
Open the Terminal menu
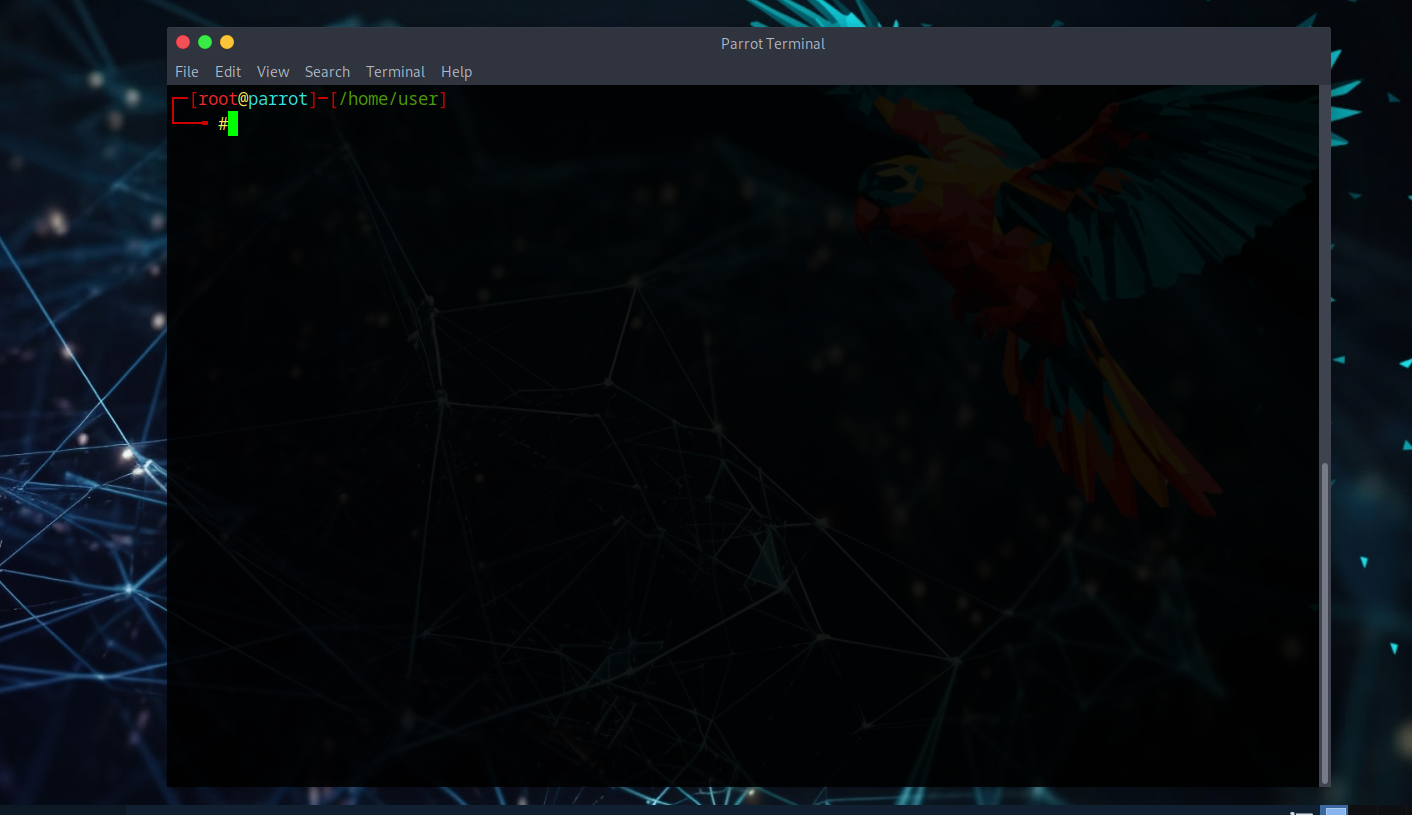tap(395, 72)
